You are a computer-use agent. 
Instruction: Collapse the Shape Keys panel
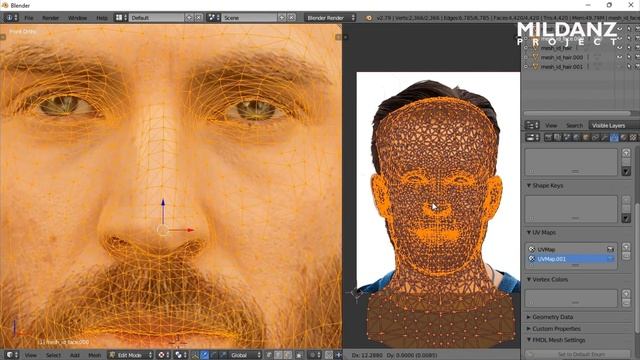[529, 185]
